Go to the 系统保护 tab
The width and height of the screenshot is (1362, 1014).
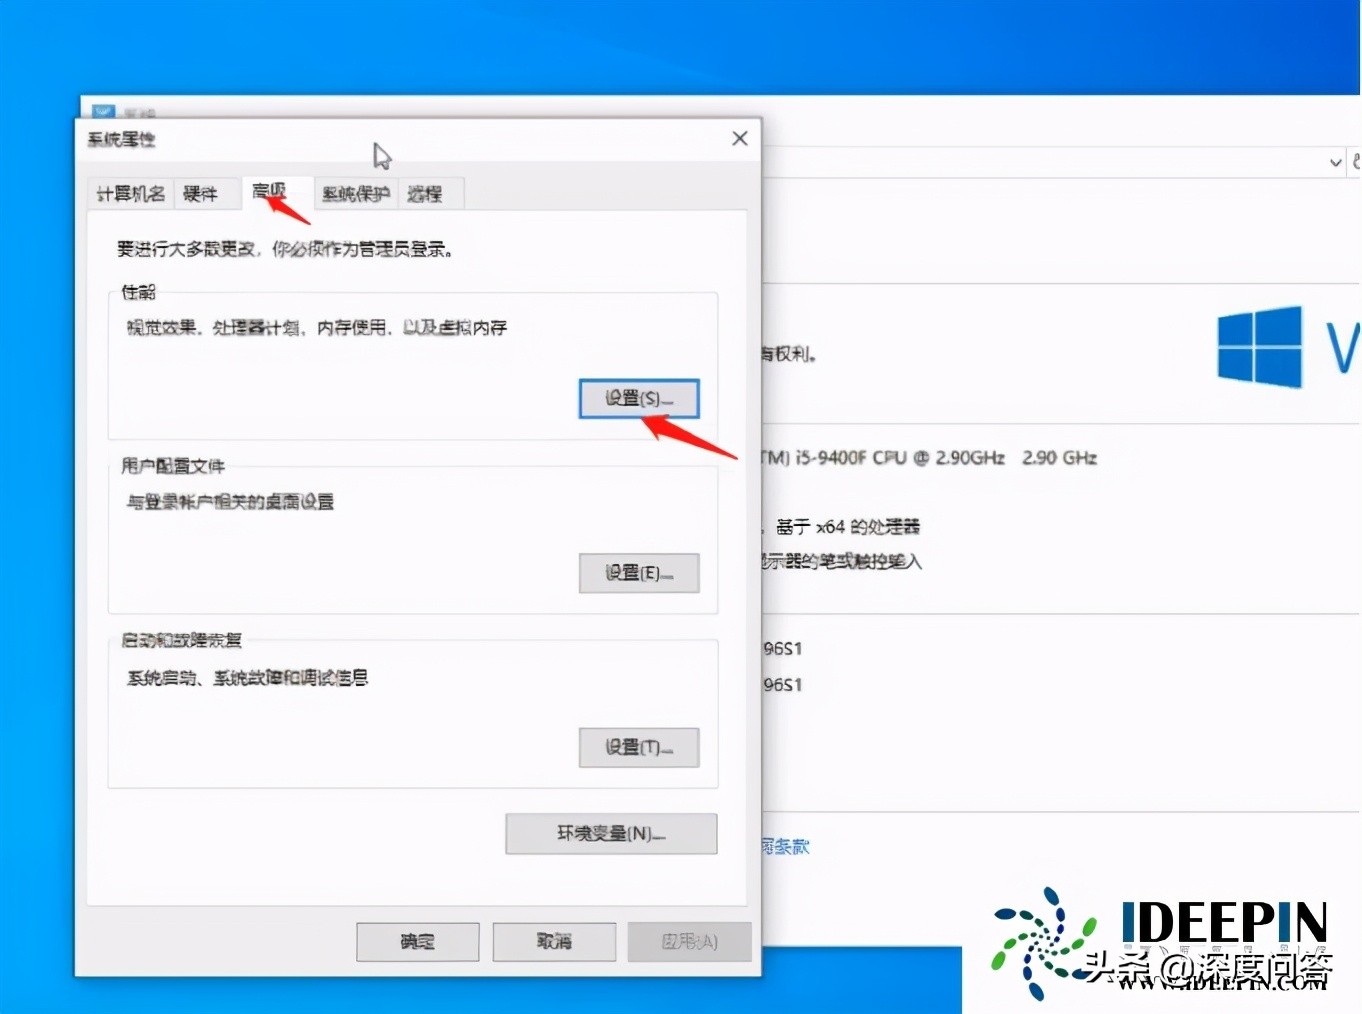click(x=356, y=193)
